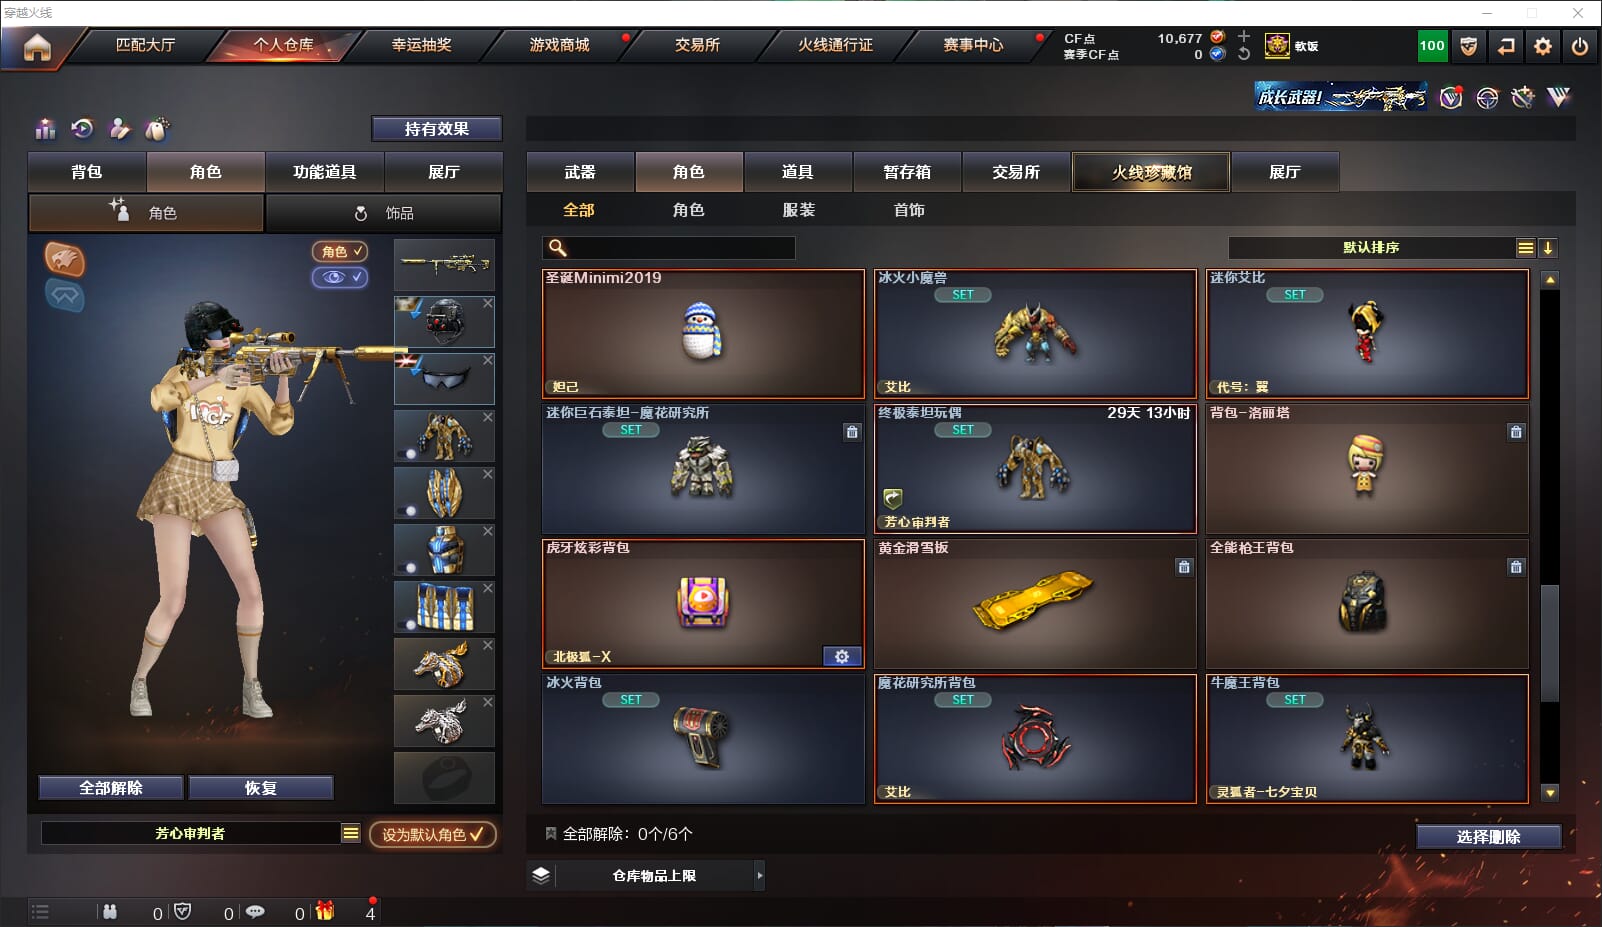Click the magnifier search icon
1602x927 pixels.
coord(558,248)
